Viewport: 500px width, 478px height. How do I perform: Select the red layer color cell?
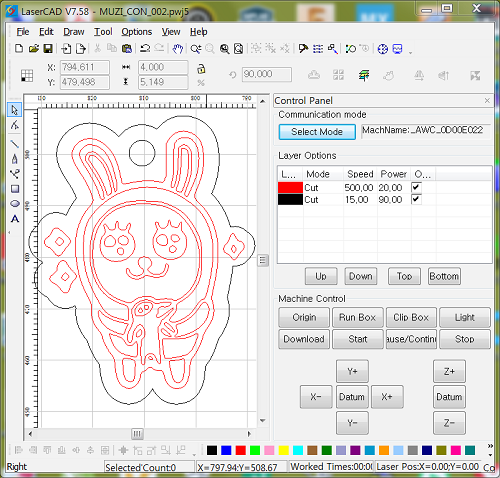pyautogui.click(x=290, y=187)
